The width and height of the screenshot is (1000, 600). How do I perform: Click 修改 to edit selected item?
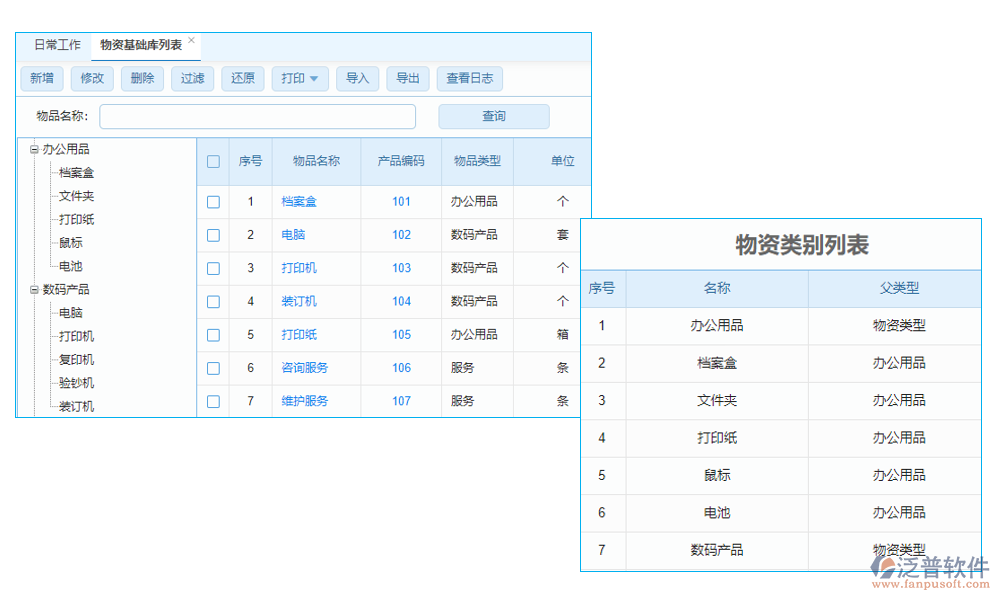tap(92, 79)
